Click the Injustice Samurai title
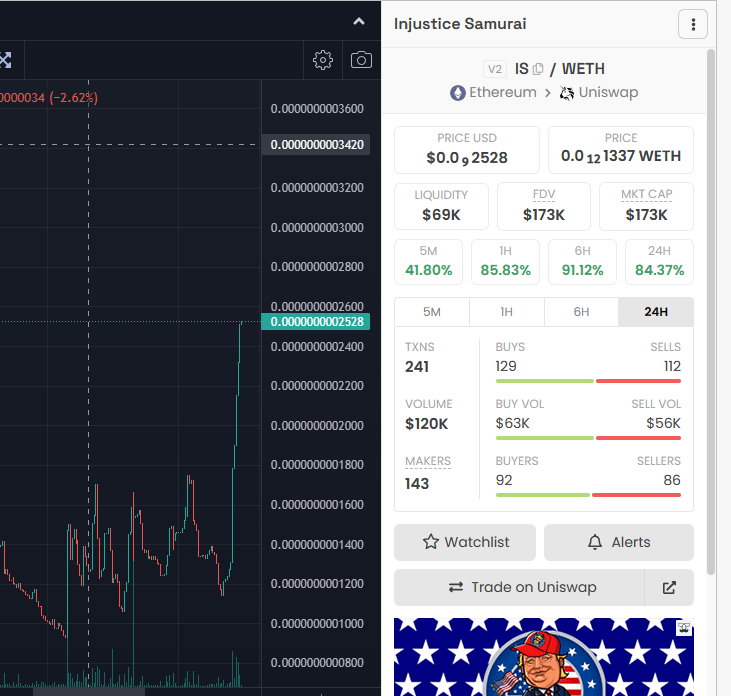This screenshot has width=731, height=696. point(460,24)
